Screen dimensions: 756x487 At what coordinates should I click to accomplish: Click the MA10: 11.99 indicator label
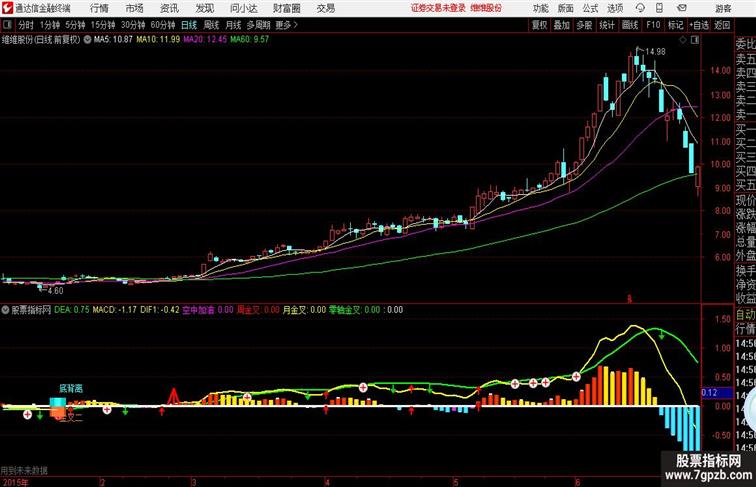click(158, 40)
